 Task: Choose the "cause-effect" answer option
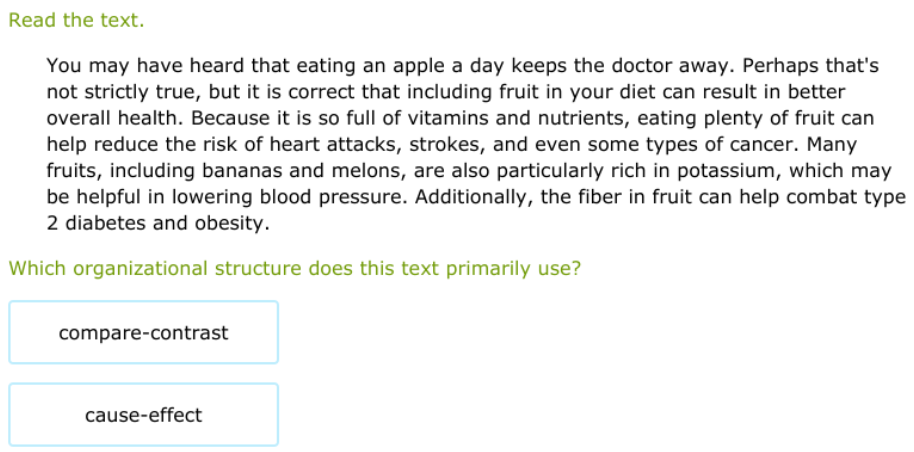143,415
